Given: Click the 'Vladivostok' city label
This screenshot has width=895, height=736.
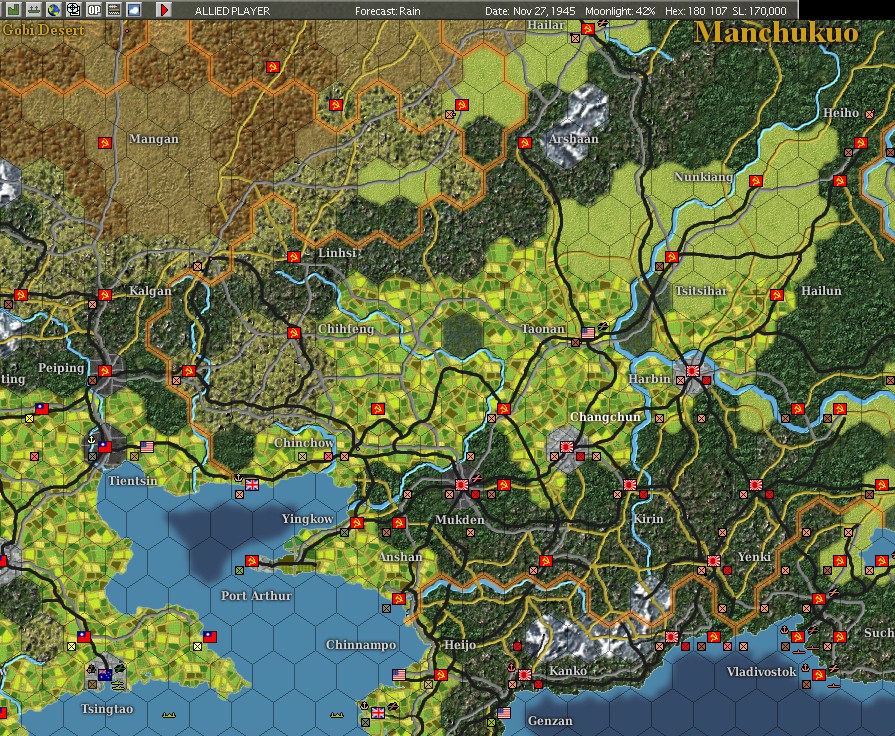Looking at the screenshot, I should pos(761,671).
